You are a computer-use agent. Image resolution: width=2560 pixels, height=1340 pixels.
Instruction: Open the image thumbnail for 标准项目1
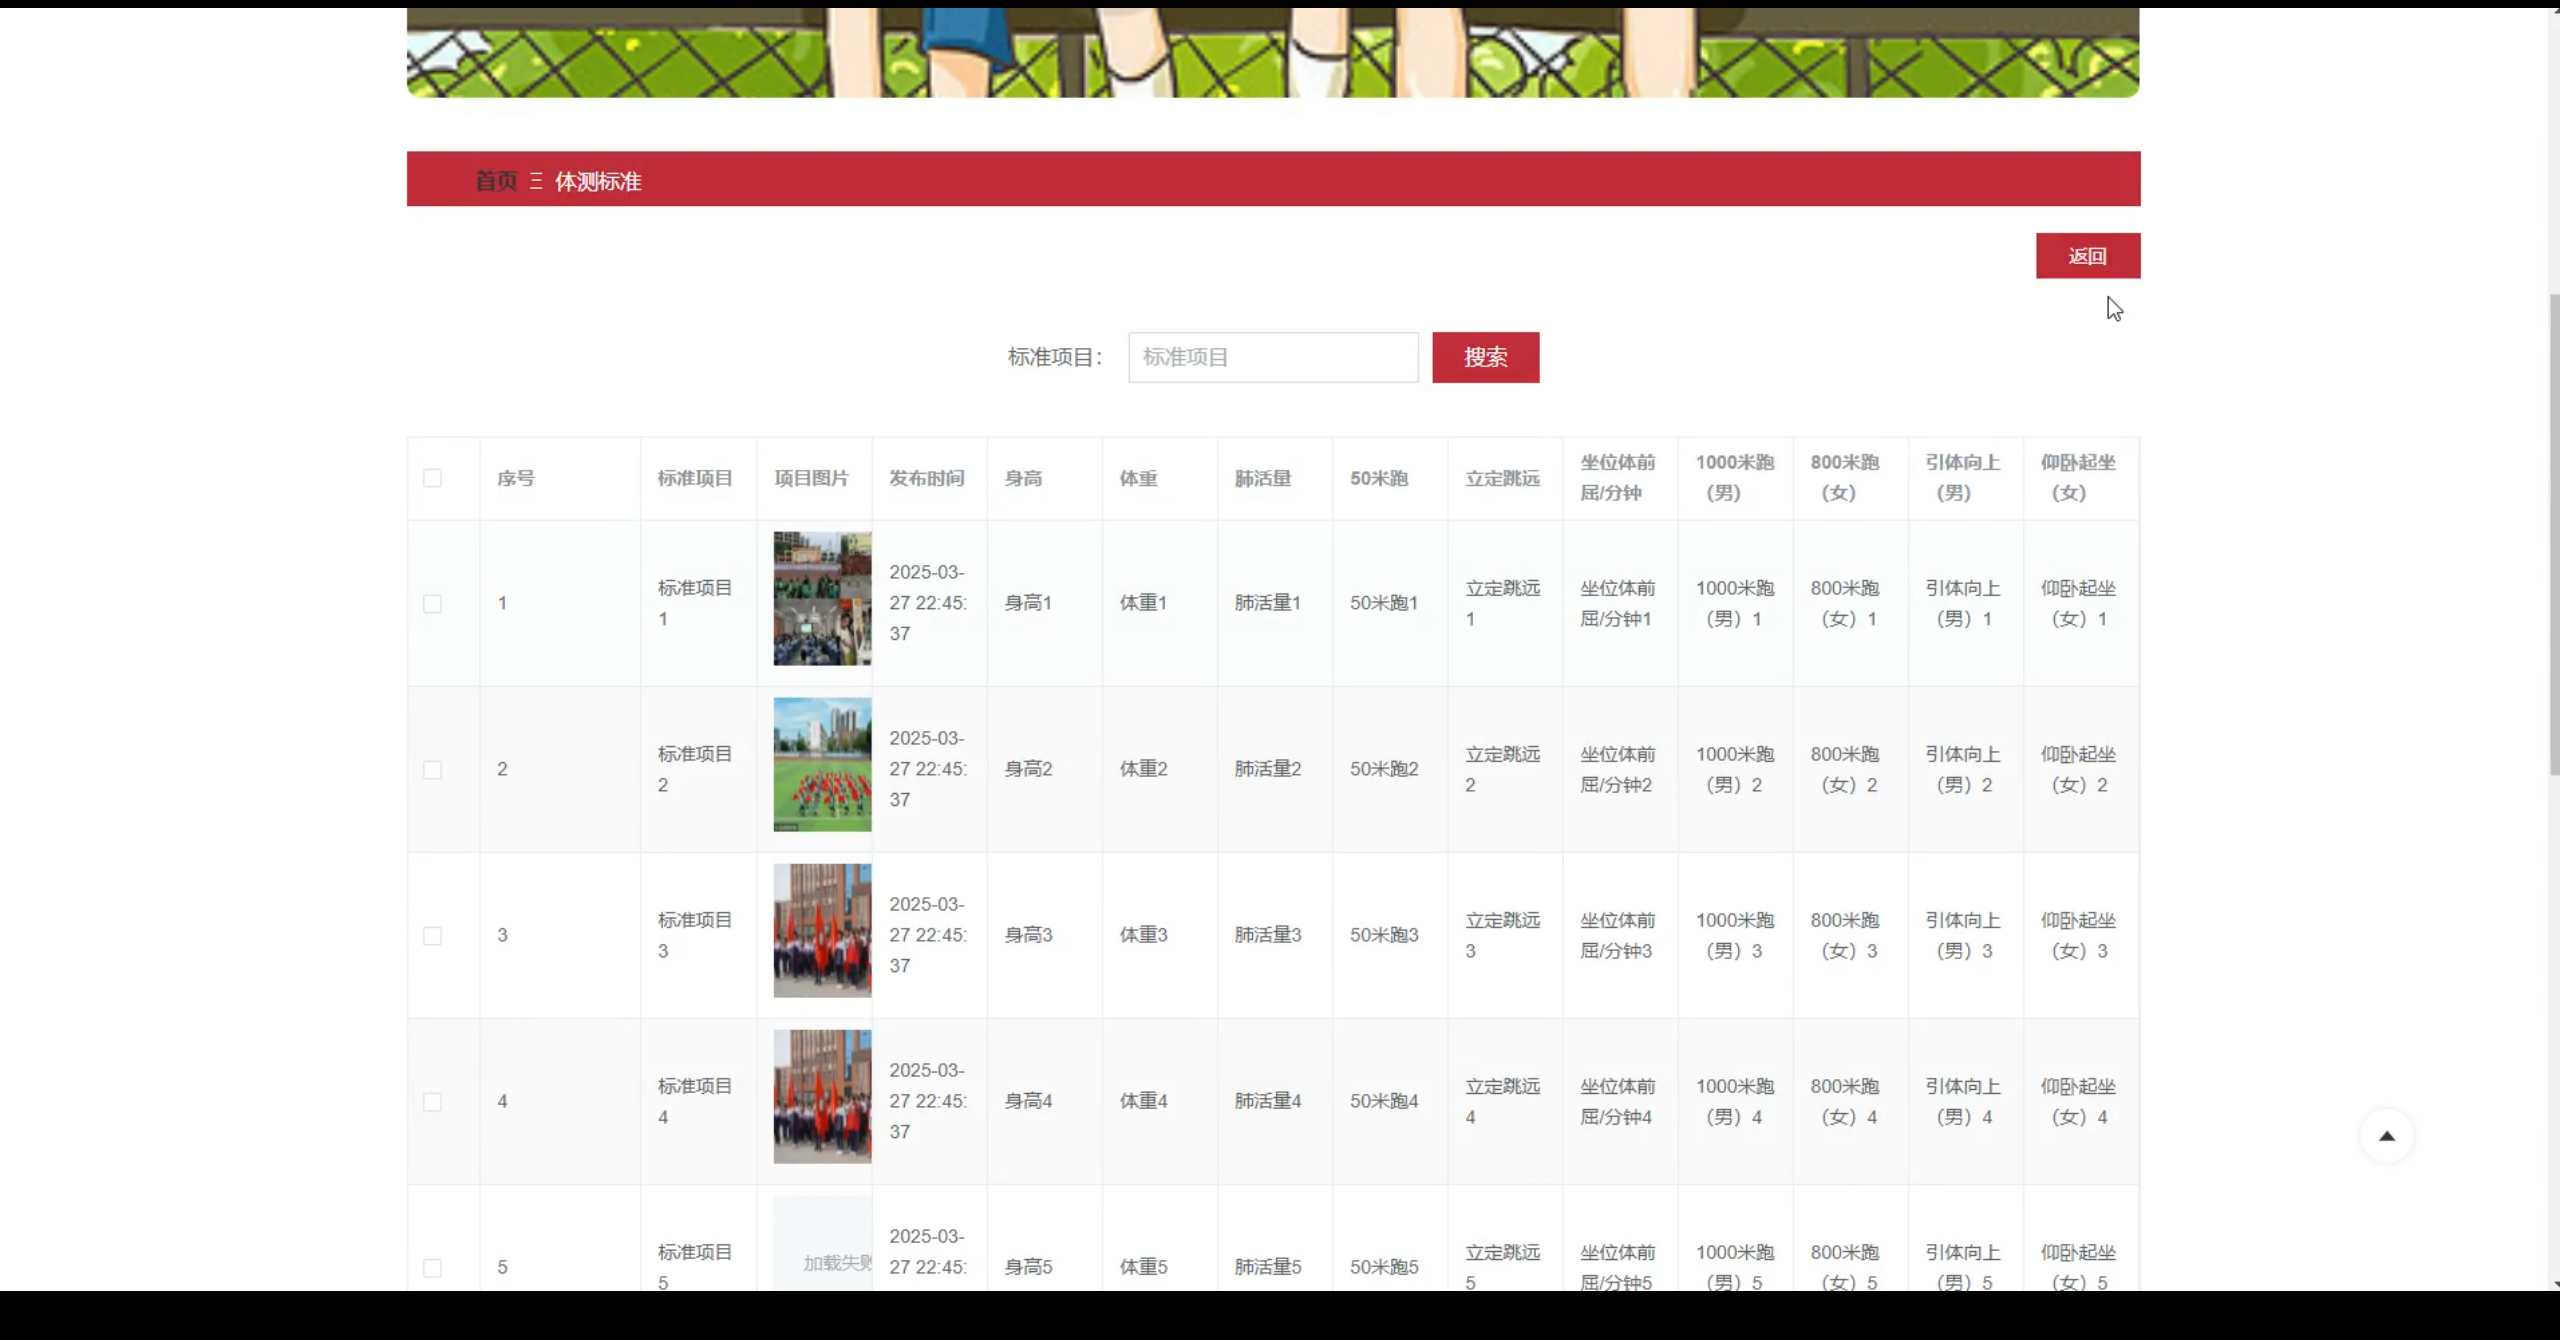tap(820, 598)
